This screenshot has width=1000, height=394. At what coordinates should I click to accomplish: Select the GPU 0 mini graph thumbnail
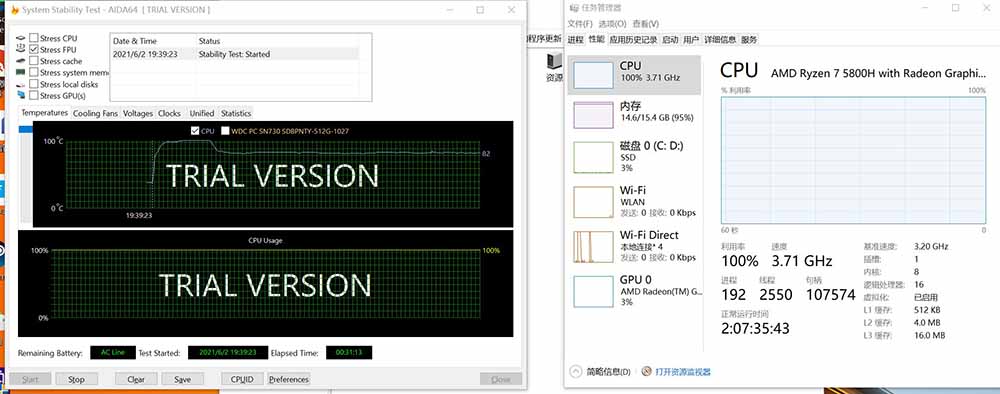pyautogui.click(x=593, y=291)
